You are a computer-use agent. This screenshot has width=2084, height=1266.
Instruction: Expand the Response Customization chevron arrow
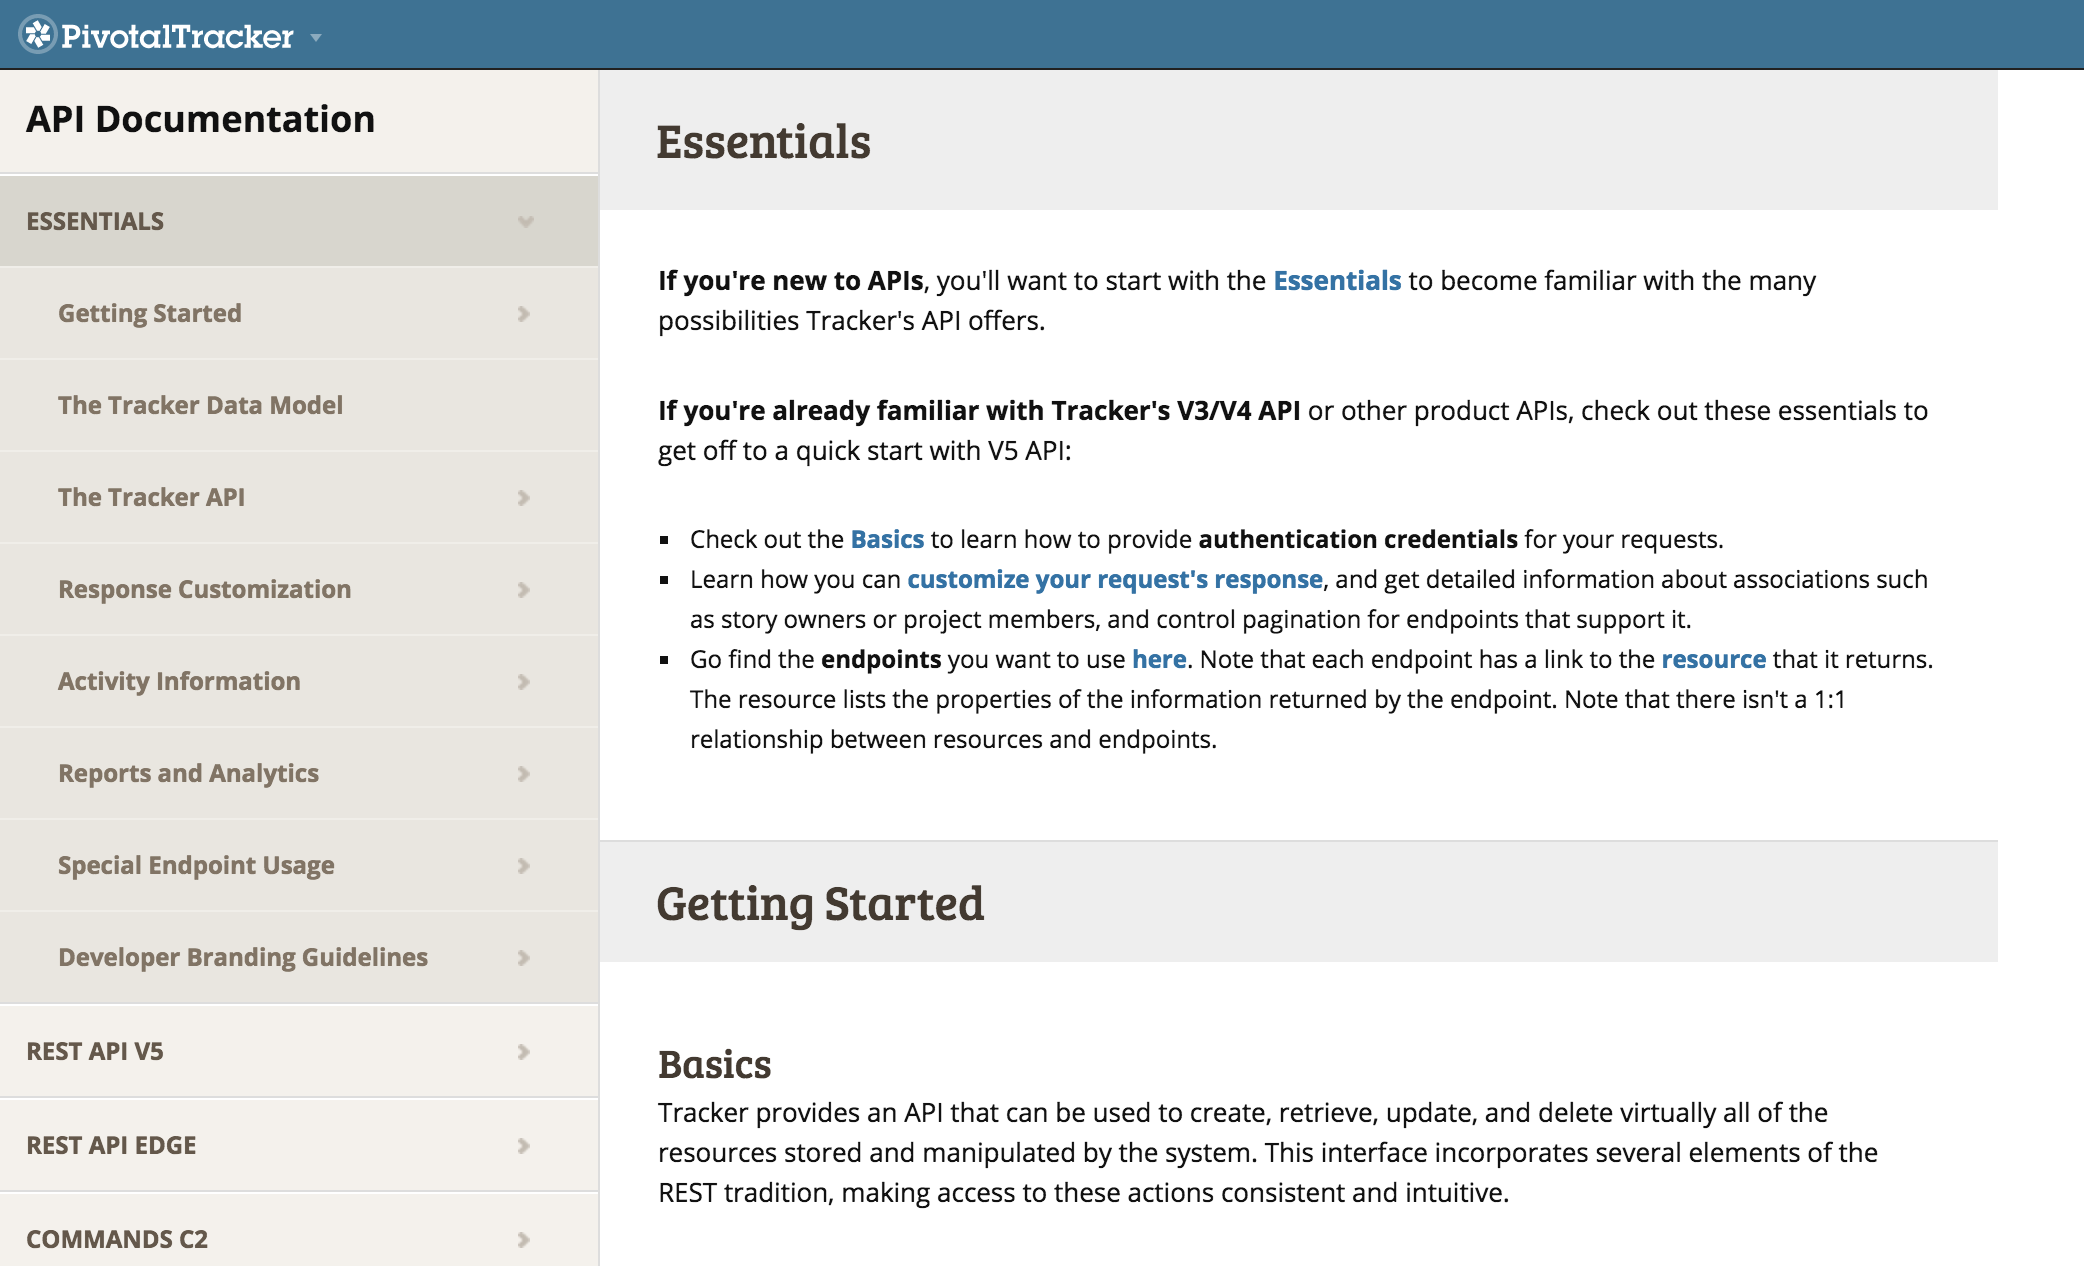pyautogui.click(x=523, y=590)
